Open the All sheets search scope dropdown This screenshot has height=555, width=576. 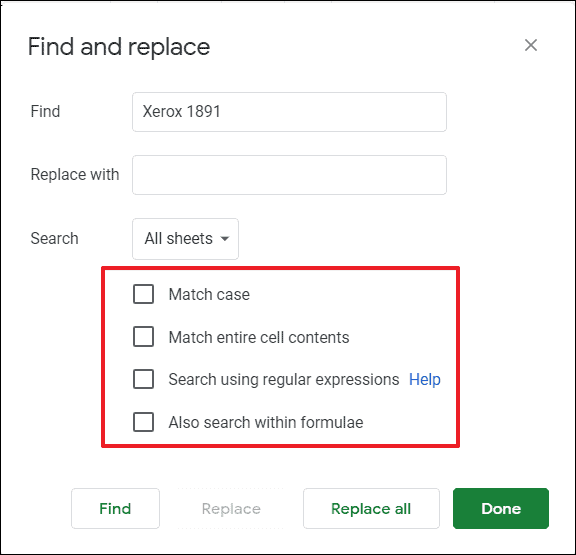(x=185, y=239)
